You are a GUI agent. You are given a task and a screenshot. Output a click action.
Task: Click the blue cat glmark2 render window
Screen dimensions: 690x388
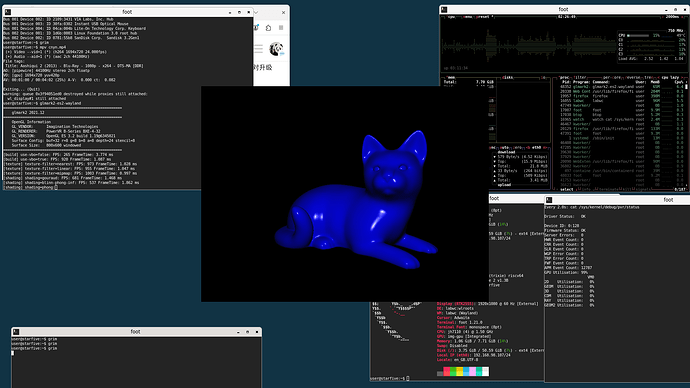[345, 194]
